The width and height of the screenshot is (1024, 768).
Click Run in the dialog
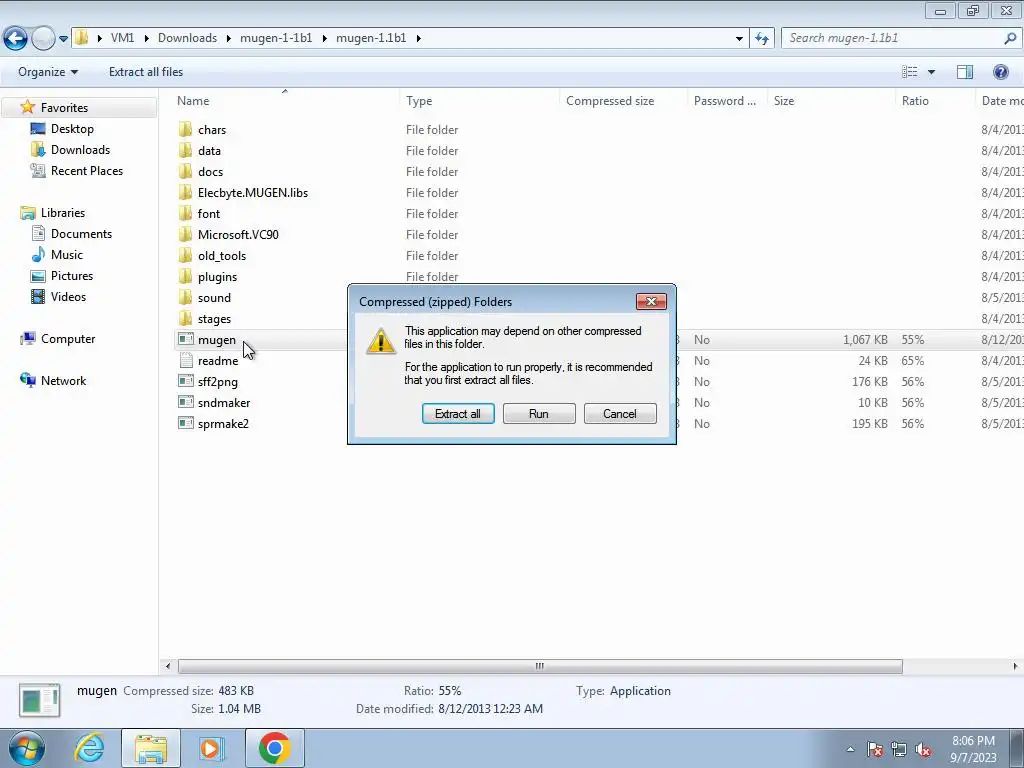point(539,413)
